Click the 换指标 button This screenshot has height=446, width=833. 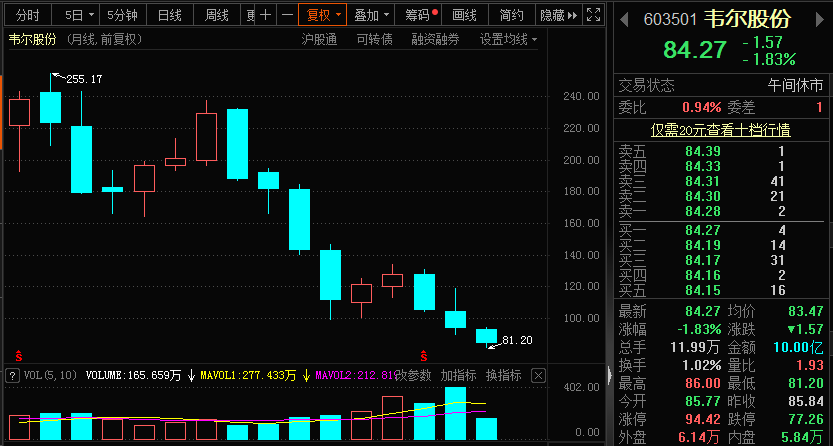[x=503, y=376]
